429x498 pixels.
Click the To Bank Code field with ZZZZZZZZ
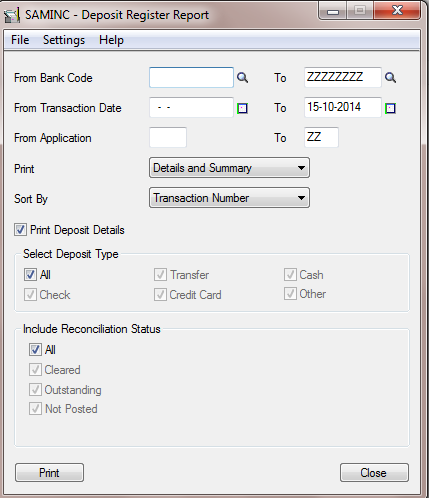[x=343, y=77]
